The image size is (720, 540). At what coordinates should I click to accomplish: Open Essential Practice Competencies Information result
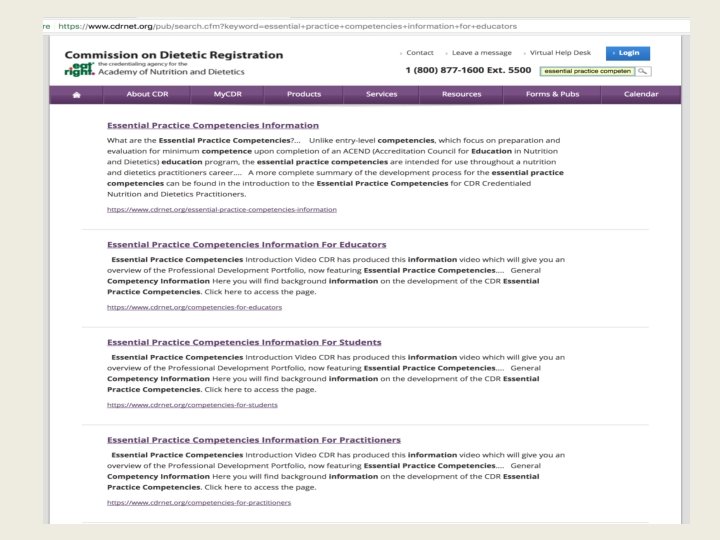(213, 125)
